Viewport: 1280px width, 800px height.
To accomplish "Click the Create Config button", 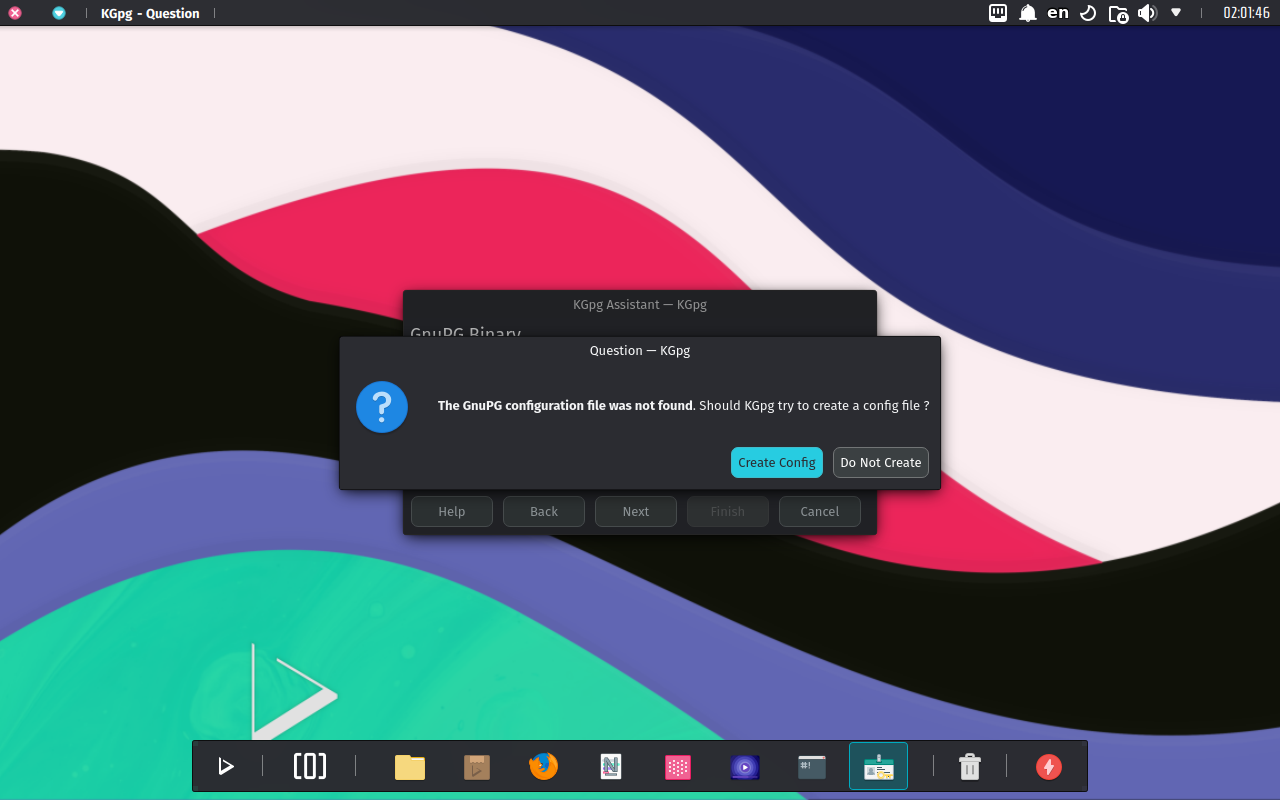I will [x=777, y=462].
